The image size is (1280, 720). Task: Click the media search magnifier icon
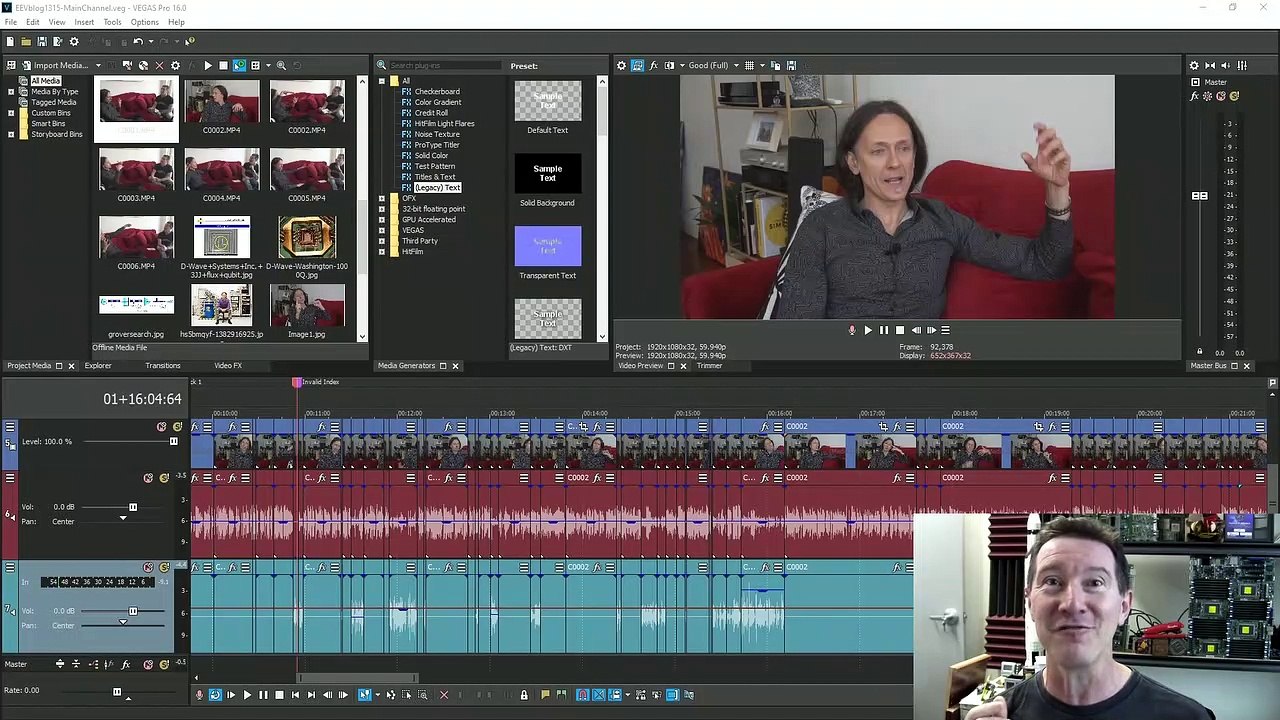[281, 66]
